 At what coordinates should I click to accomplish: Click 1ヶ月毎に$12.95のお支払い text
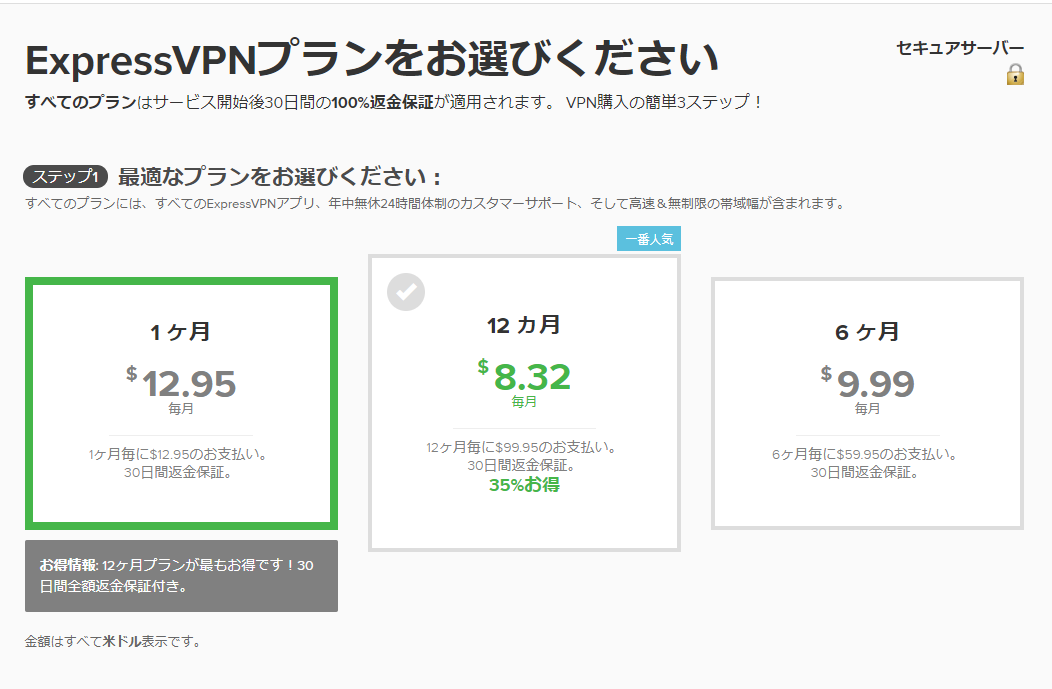[x=178, y=454]
